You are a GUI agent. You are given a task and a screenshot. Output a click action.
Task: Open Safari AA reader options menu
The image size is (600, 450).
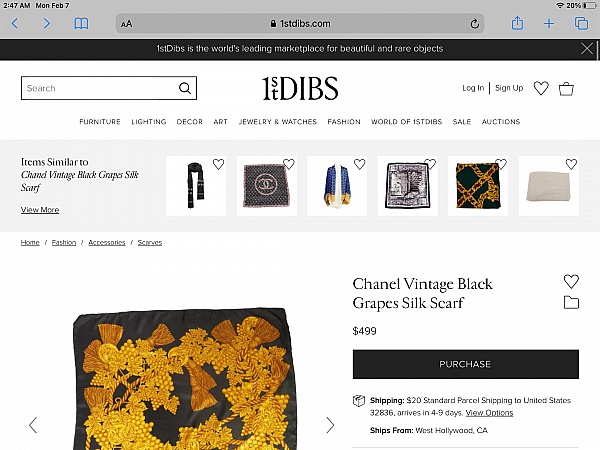126,24
